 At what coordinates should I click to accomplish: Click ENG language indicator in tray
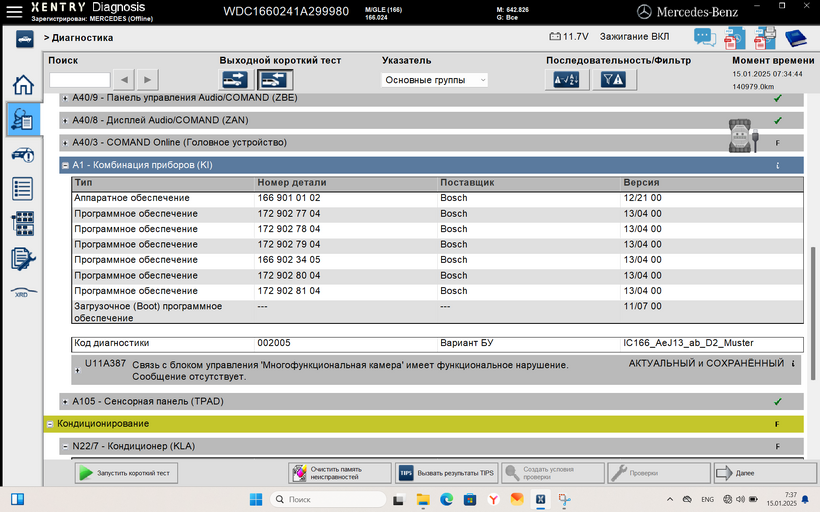tap(708, 499)
